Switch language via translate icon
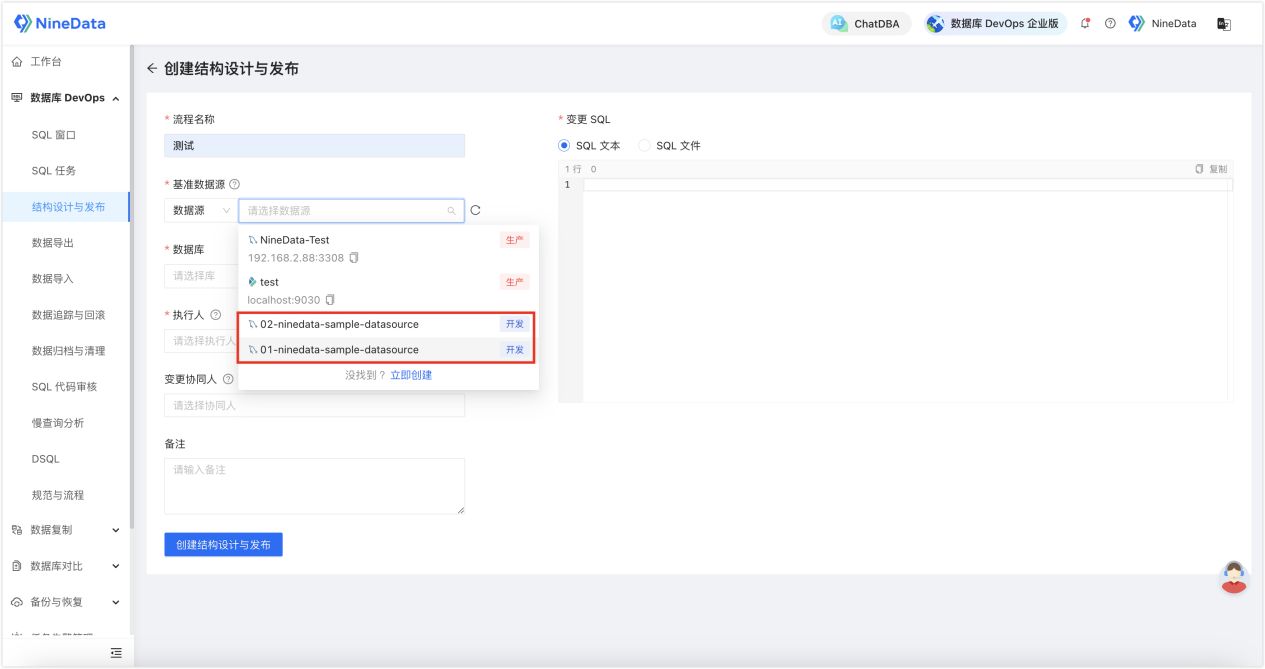 coord(1223,24)
